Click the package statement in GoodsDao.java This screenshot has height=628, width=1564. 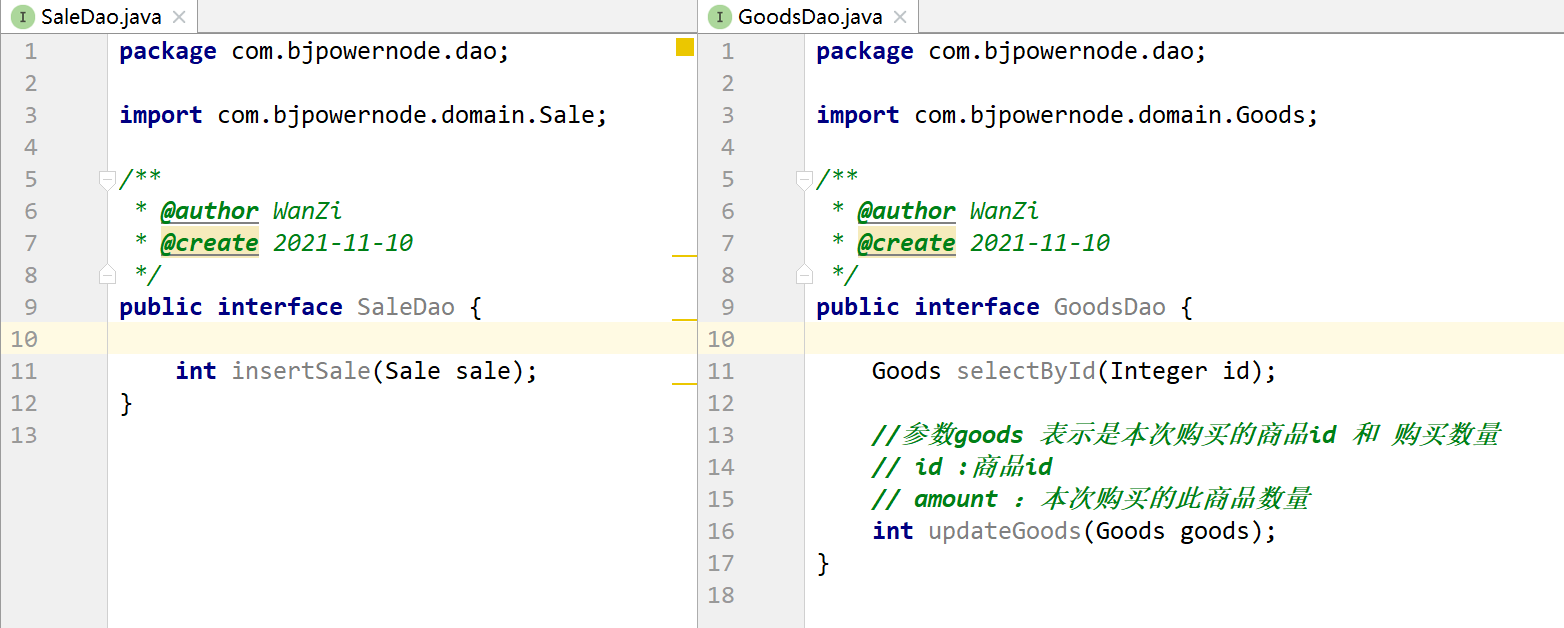click(1012, 51)
